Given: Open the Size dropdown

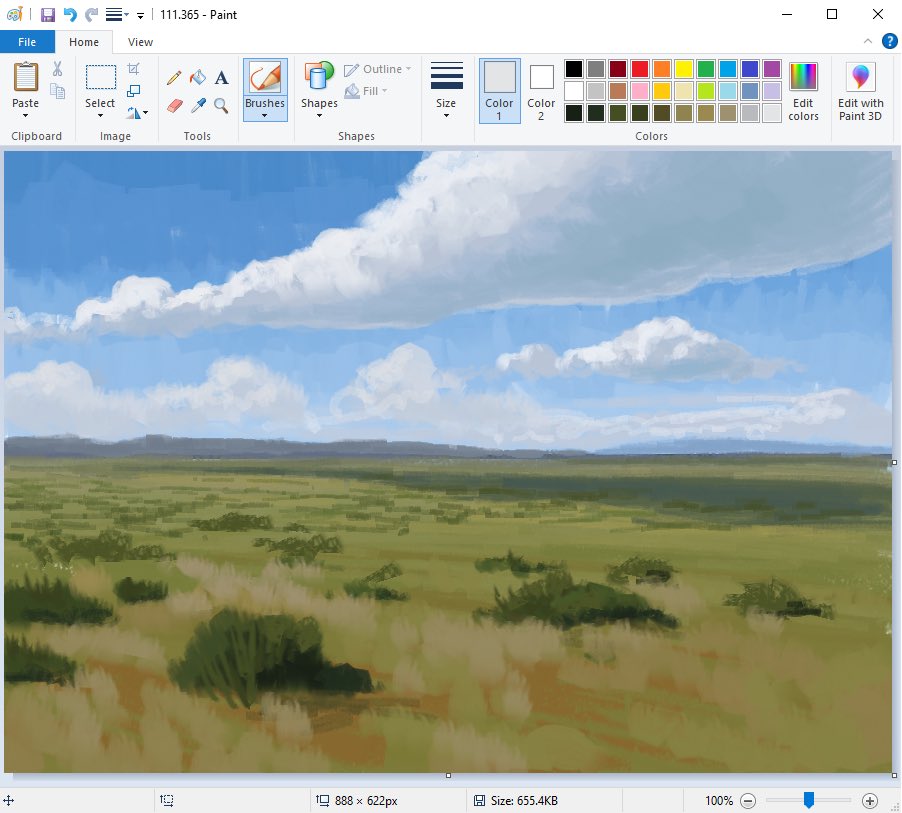Looking at the screenshot, I should (x=446, y=91).
